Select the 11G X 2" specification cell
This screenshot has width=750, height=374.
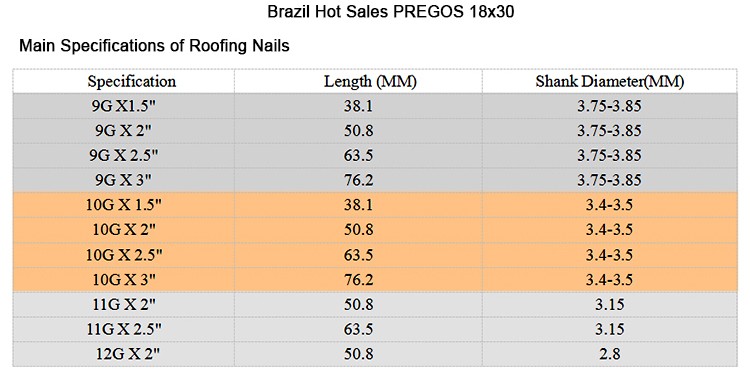(x=124, y=305)
